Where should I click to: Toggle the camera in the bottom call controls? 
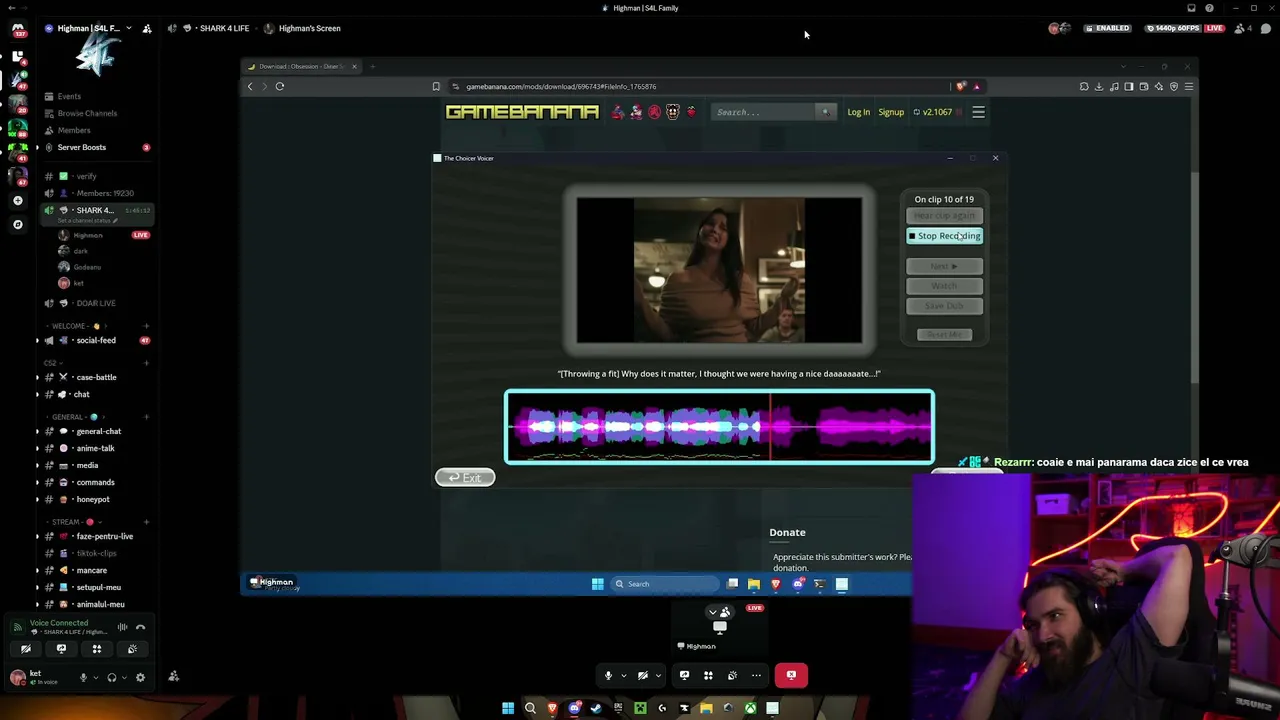pyautogui.click(x=643, y=675)
